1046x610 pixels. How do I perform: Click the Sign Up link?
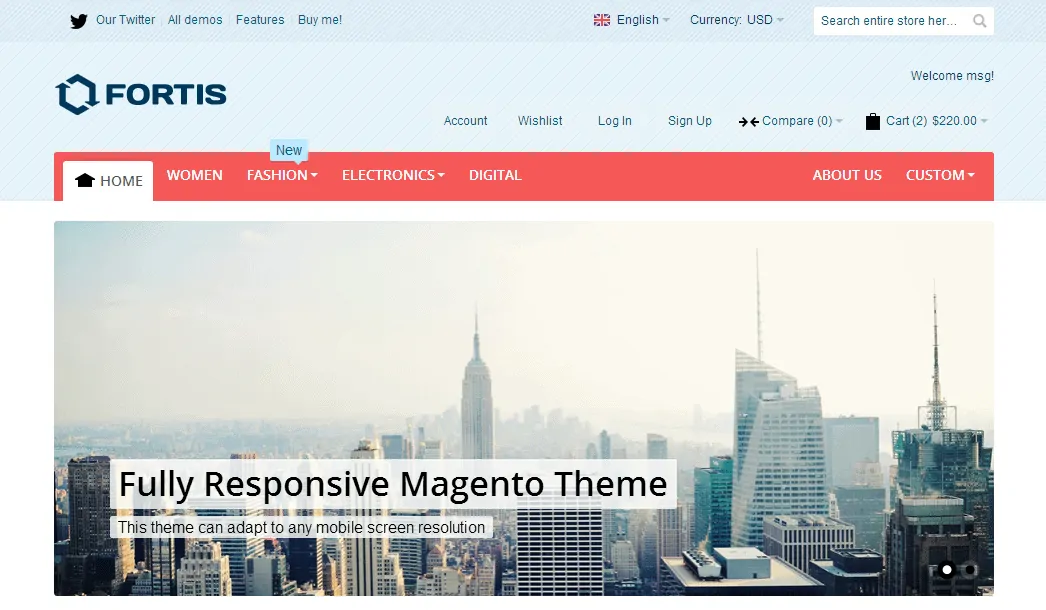click(x=689, y=121)
